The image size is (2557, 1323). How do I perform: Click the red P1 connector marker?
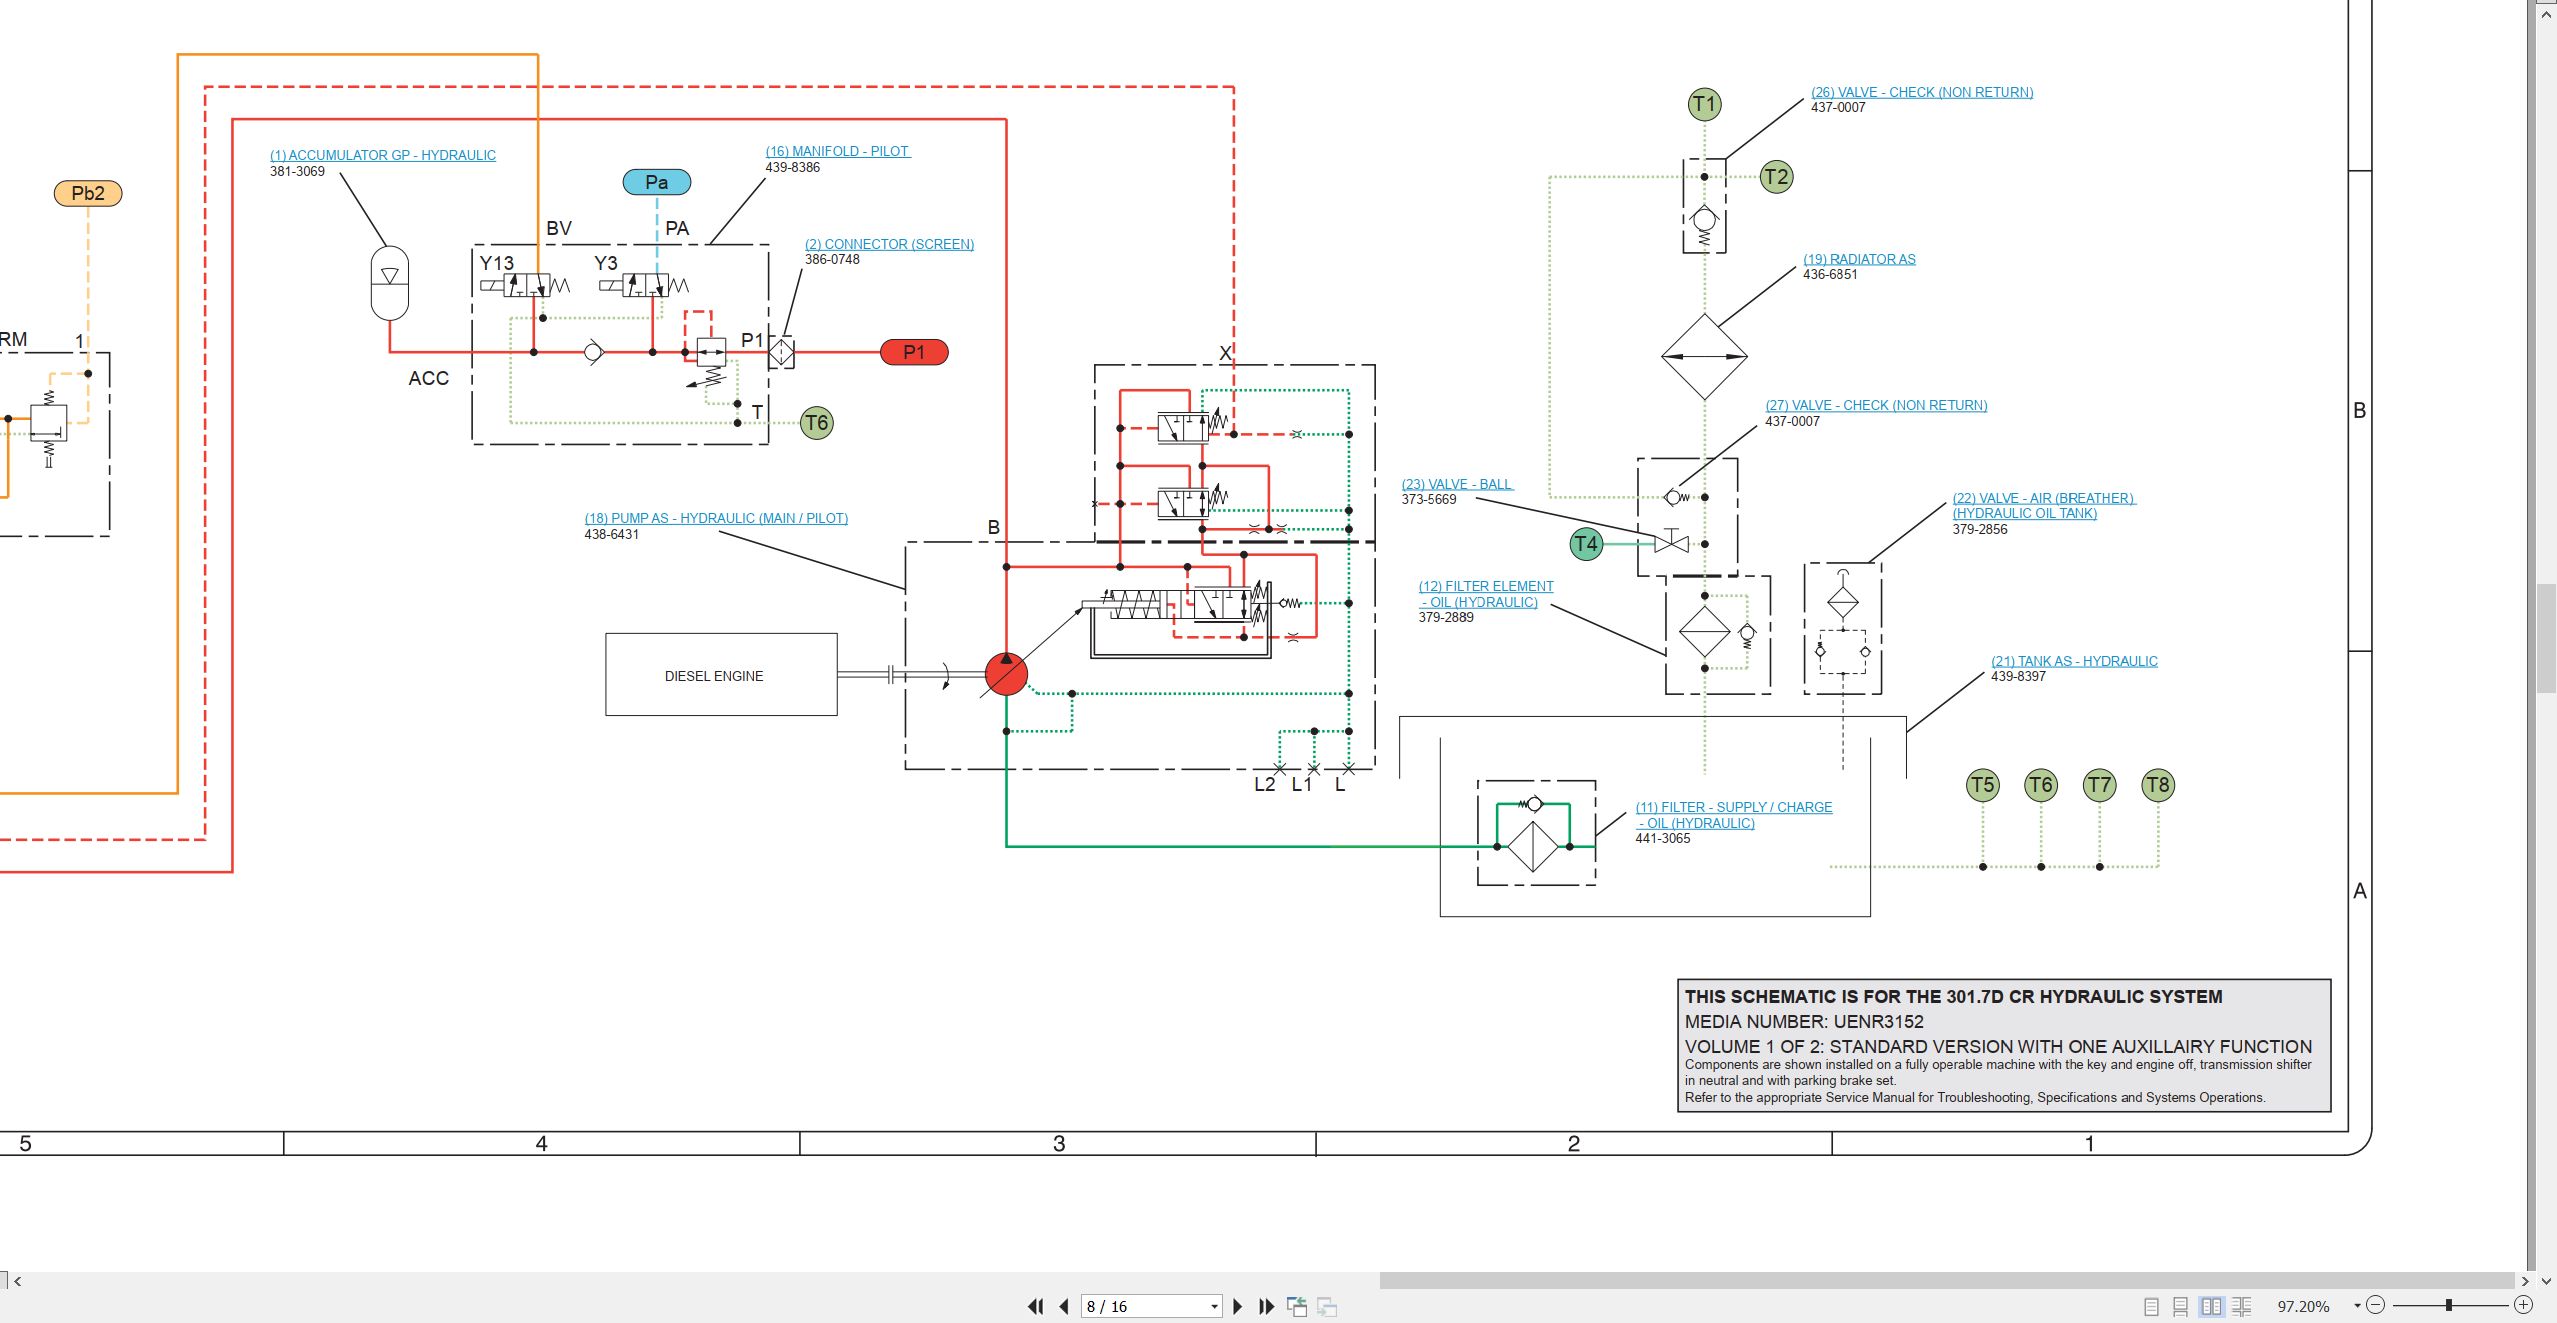914,352
